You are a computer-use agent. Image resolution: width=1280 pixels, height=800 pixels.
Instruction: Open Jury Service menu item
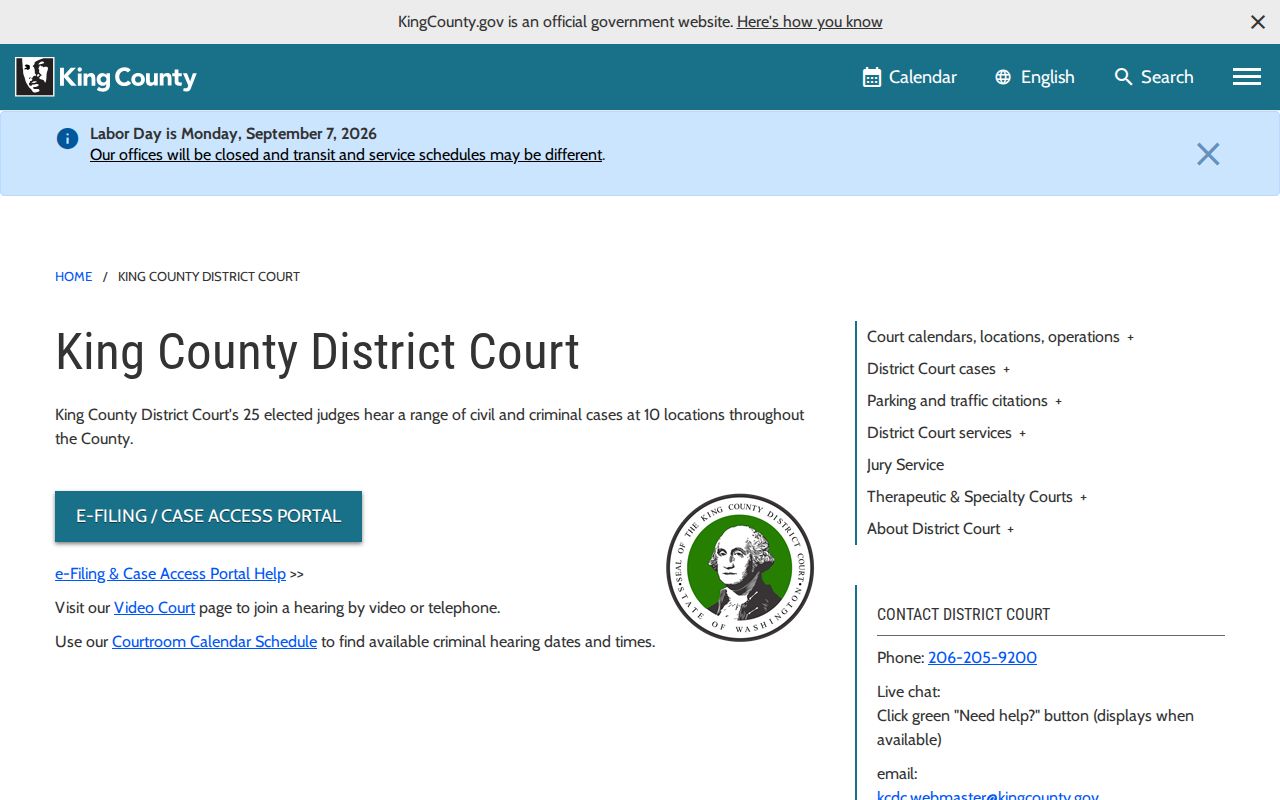click(905, 465)
